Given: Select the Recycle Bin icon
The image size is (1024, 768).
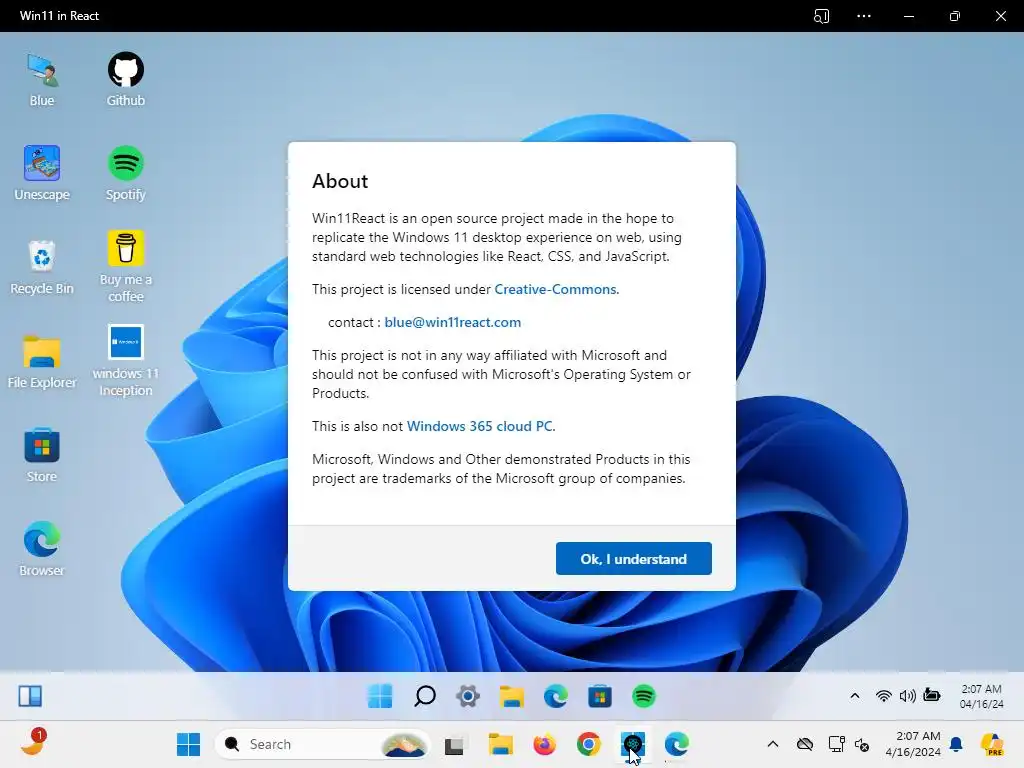Looking at the screenshot, I should coord(42,267).
